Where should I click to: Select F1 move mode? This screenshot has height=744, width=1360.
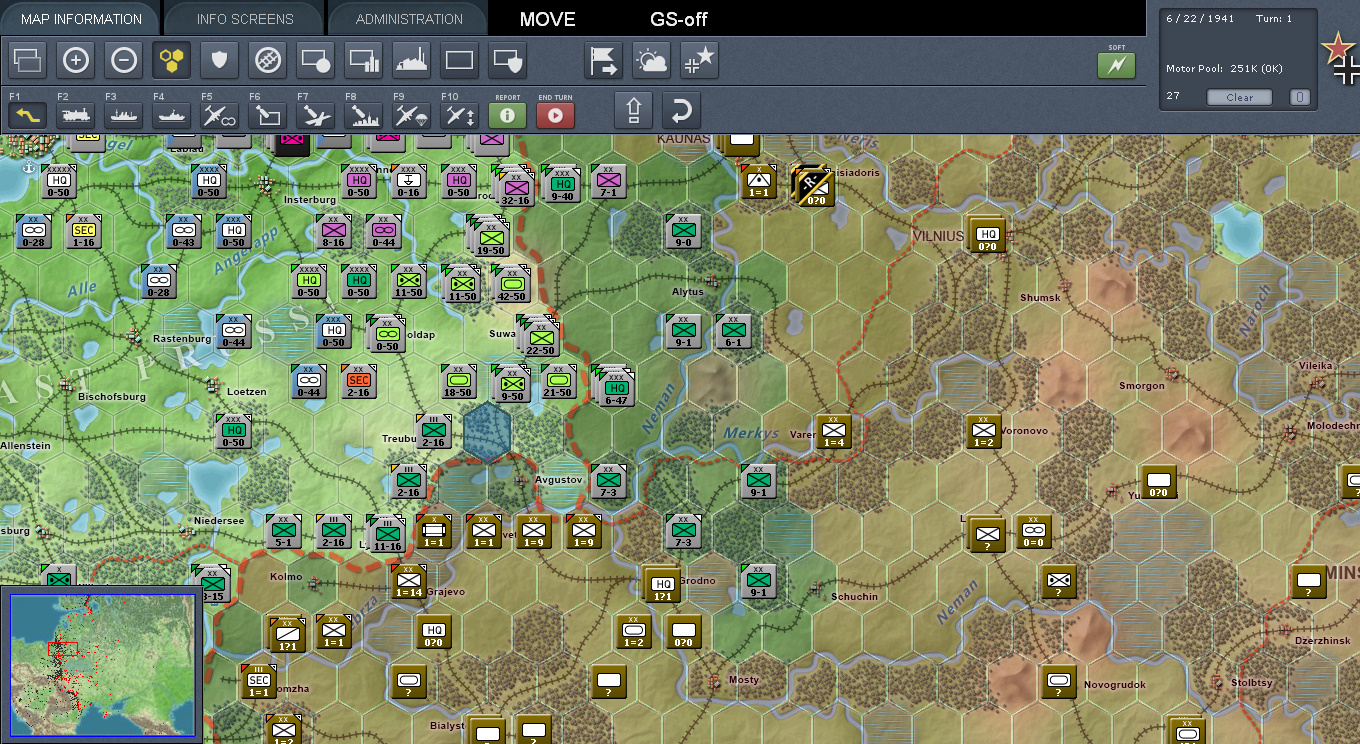click(27, 115)
